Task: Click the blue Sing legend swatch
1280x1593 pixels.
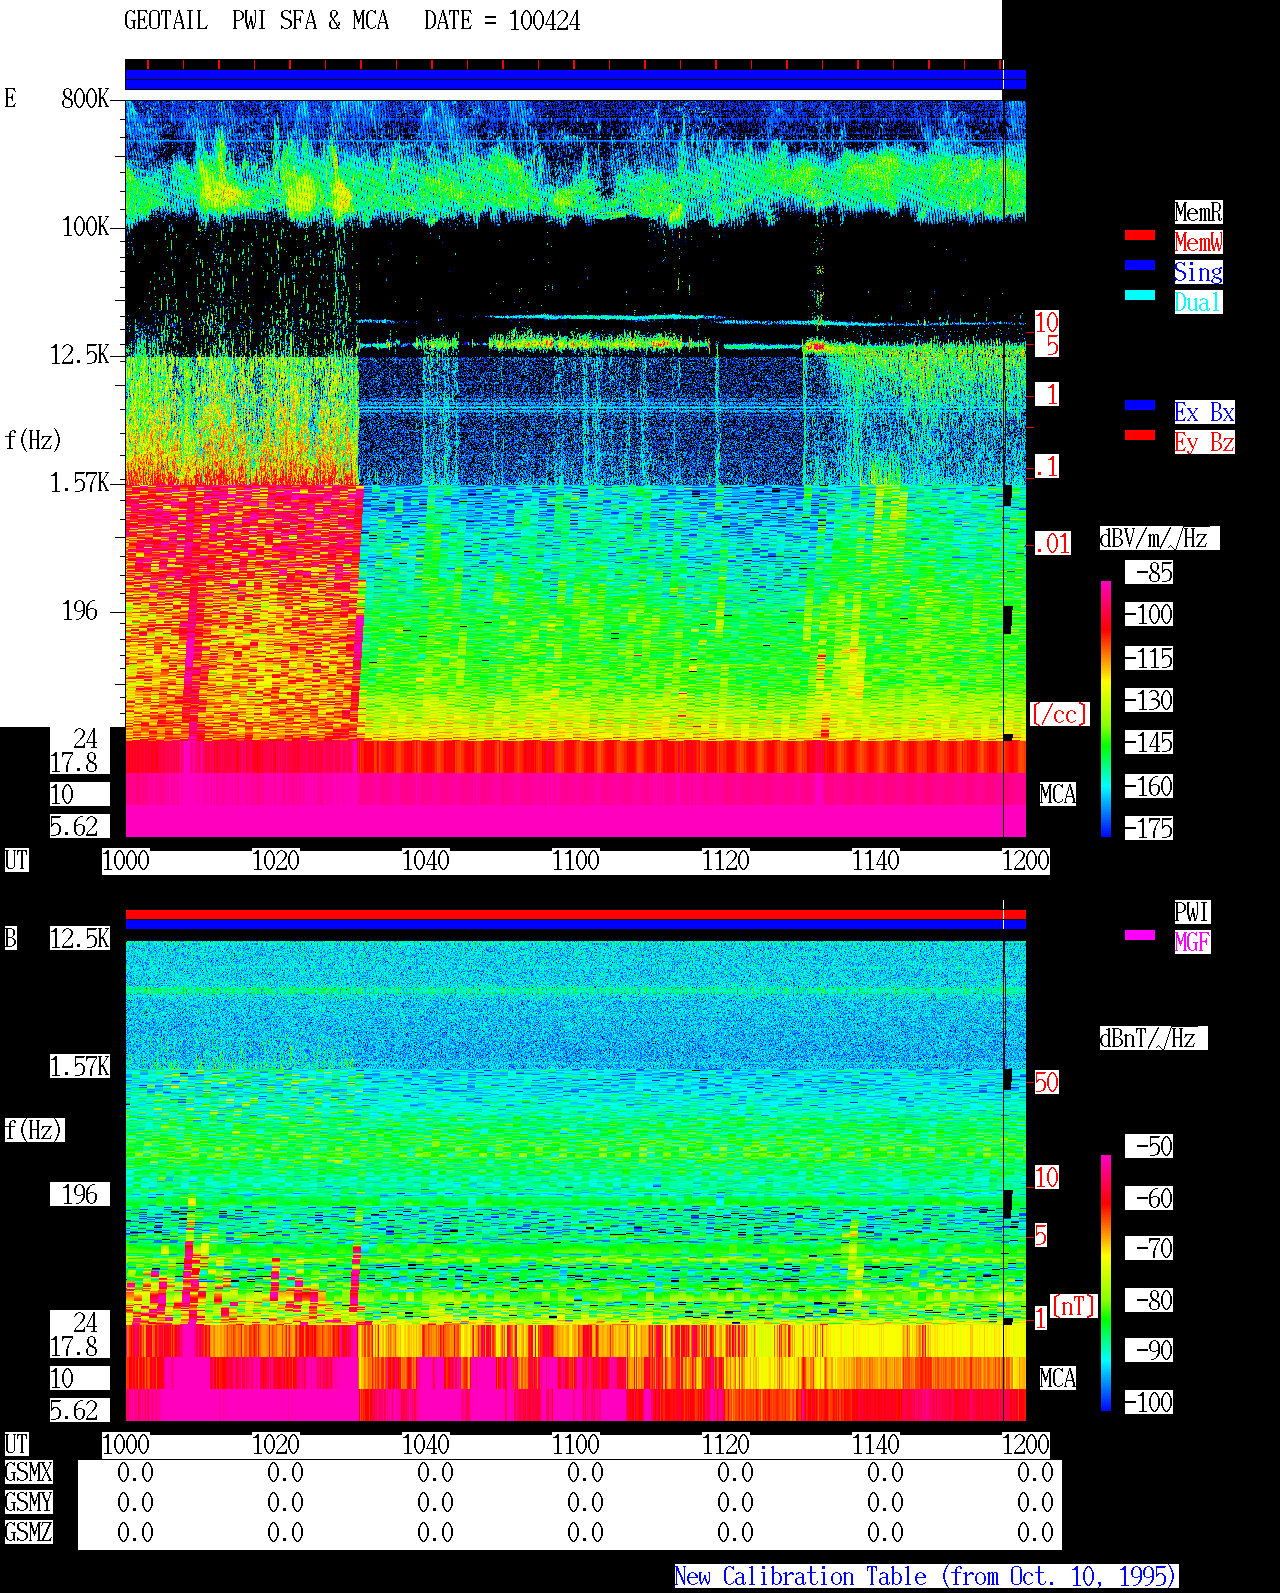Action: coord(1140,265)
